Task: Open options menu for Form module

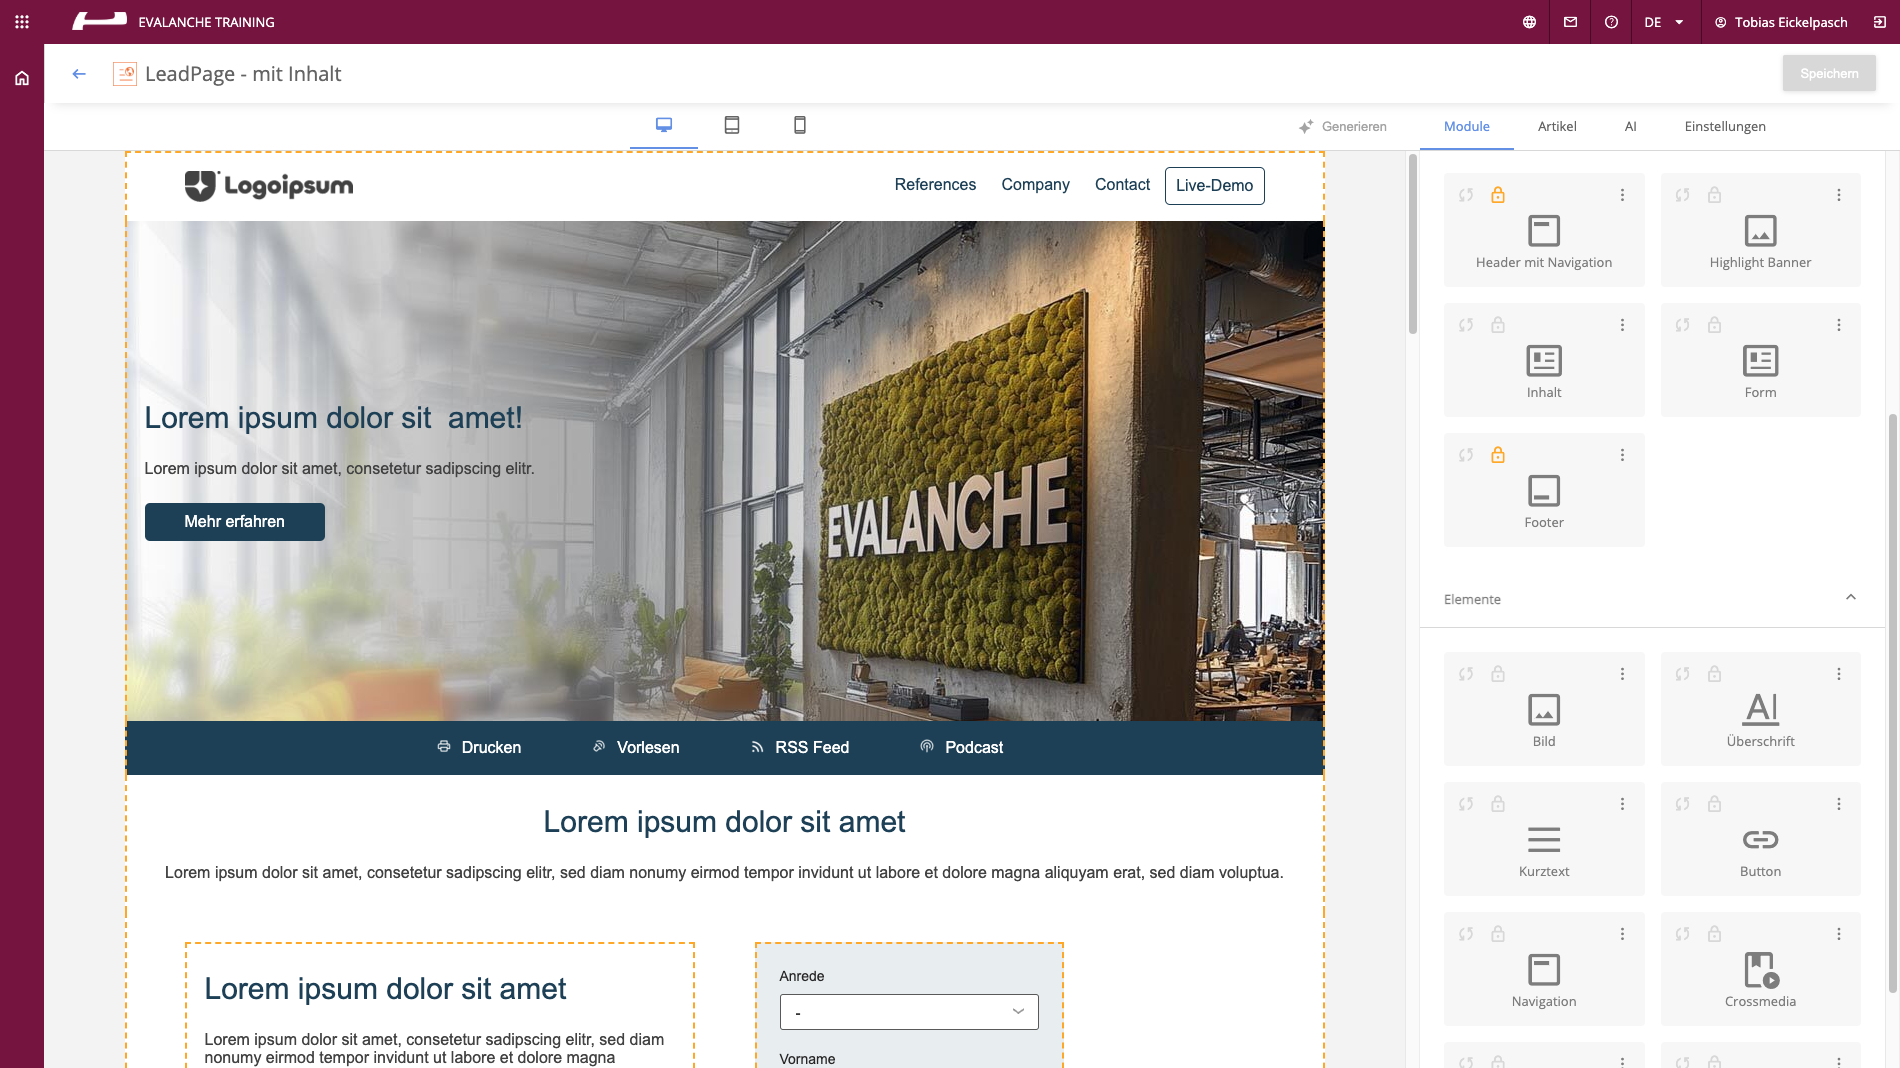Action: pyautogui.click(x=1838, y=325)
